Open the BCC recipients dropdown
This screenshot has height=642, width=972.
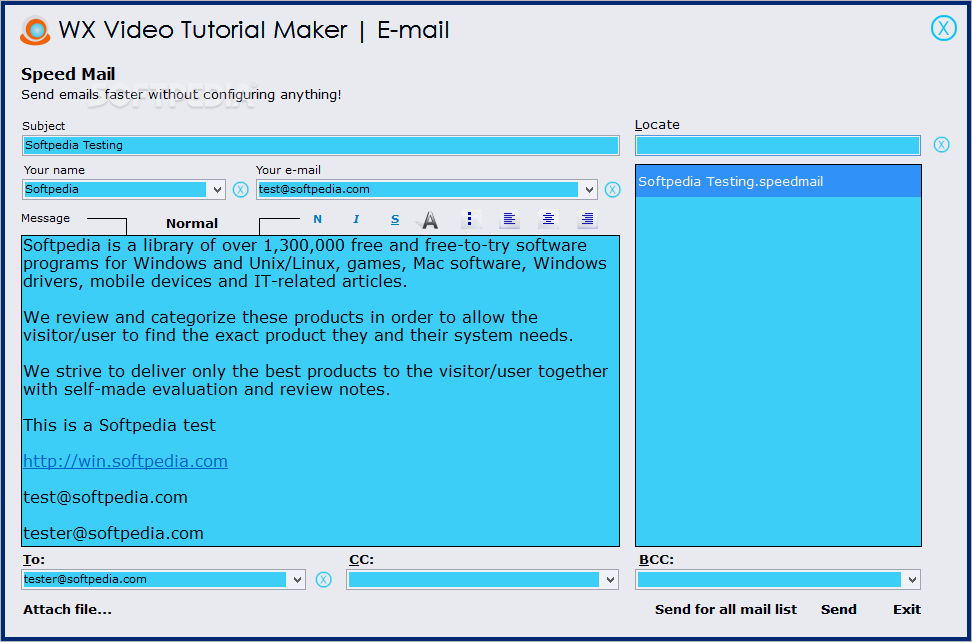[912, 580]
